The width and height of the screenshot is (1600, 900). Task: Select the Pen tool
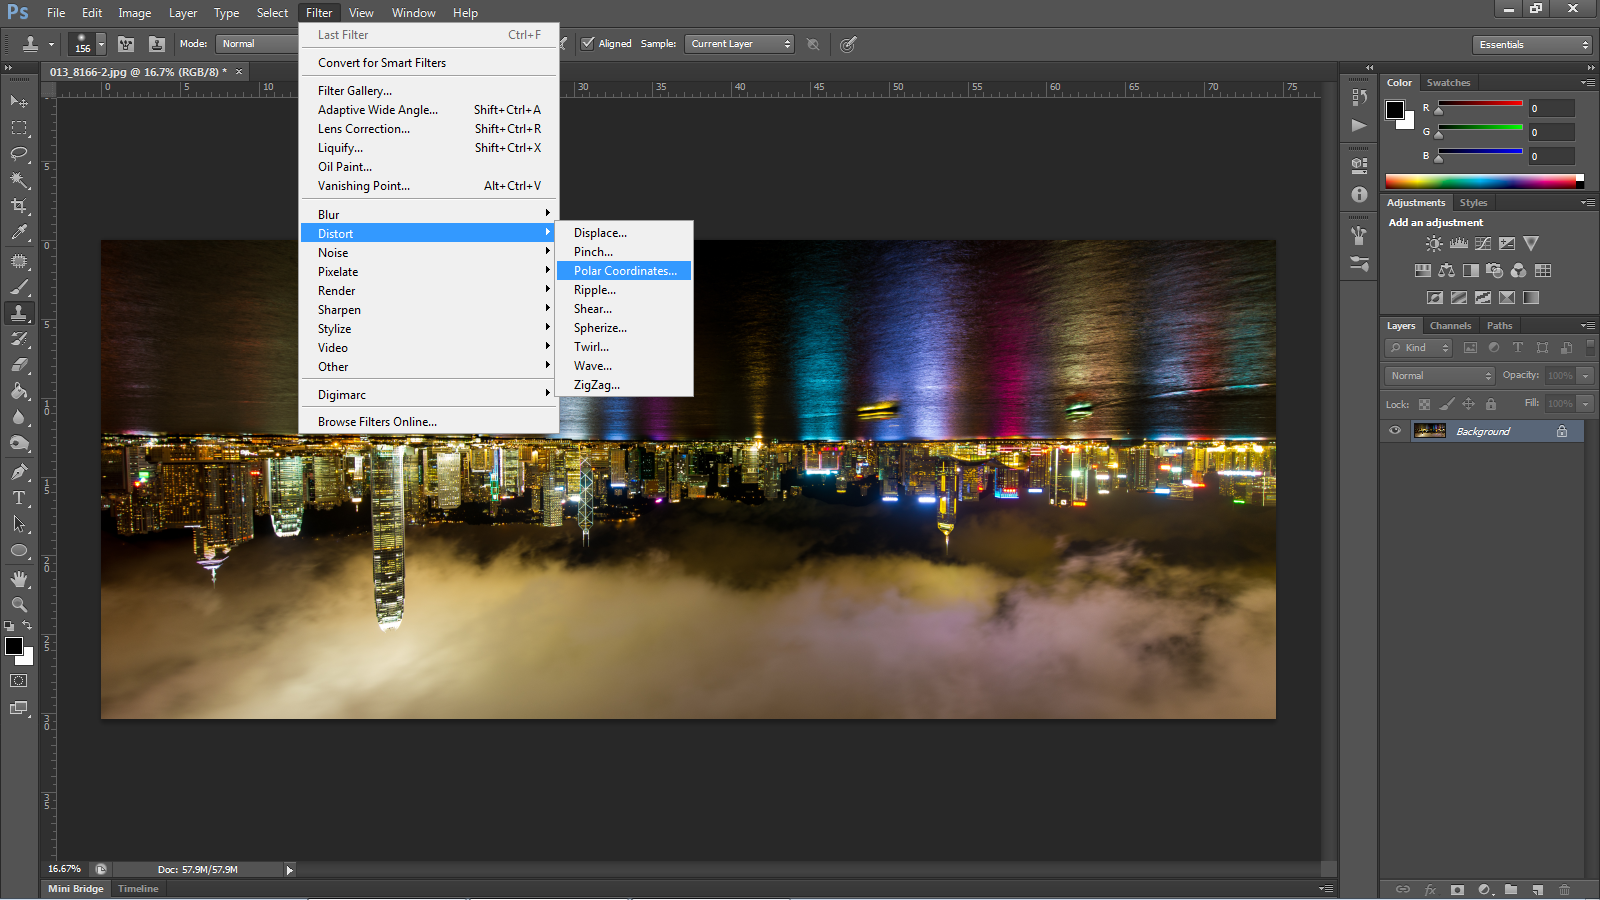click(x=19, y=472)
